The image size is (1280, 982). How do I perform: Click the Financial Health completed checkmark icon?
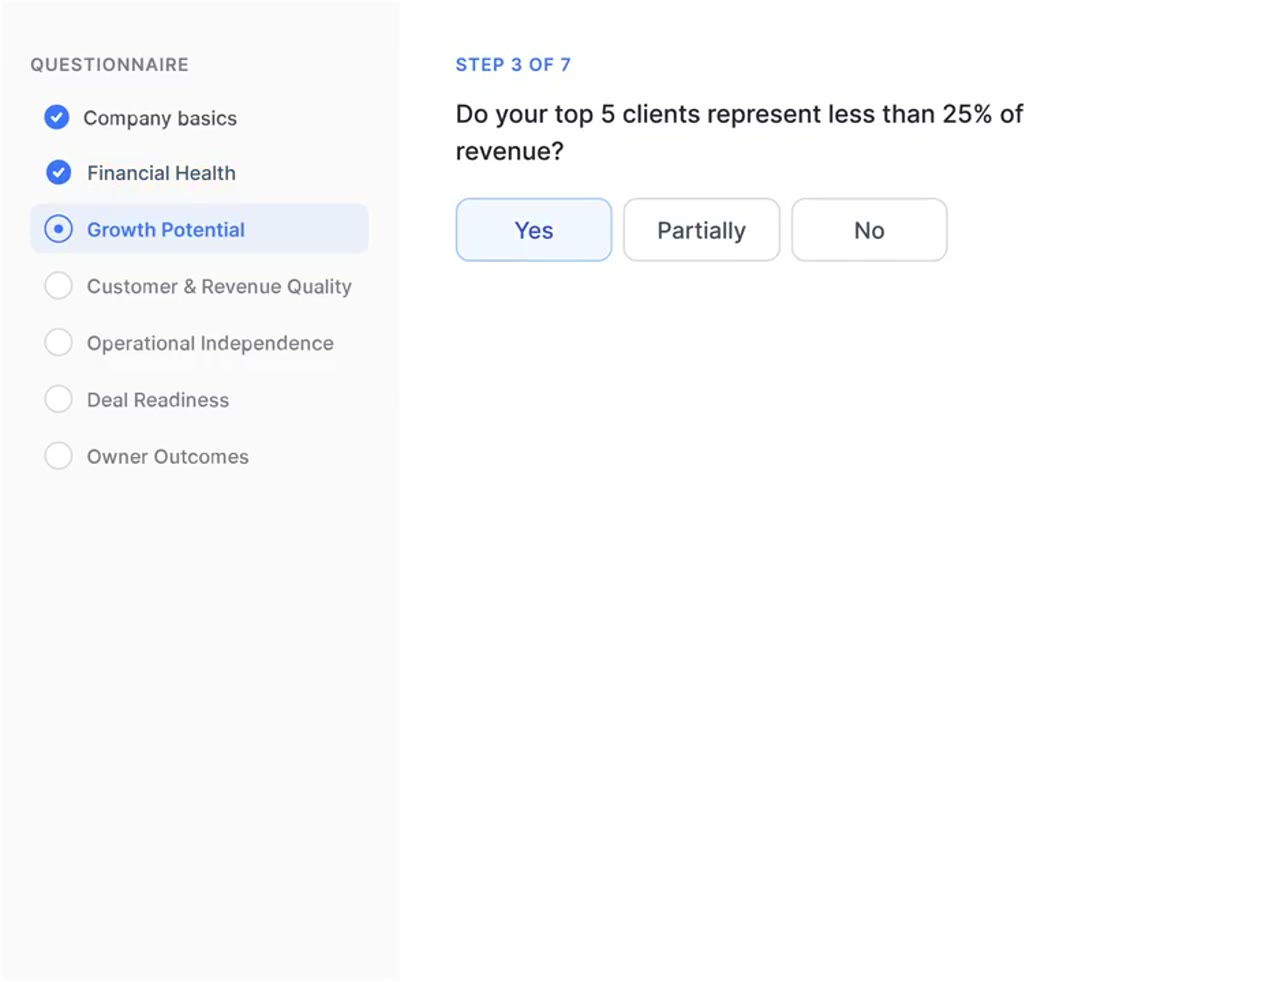[59, 172]
